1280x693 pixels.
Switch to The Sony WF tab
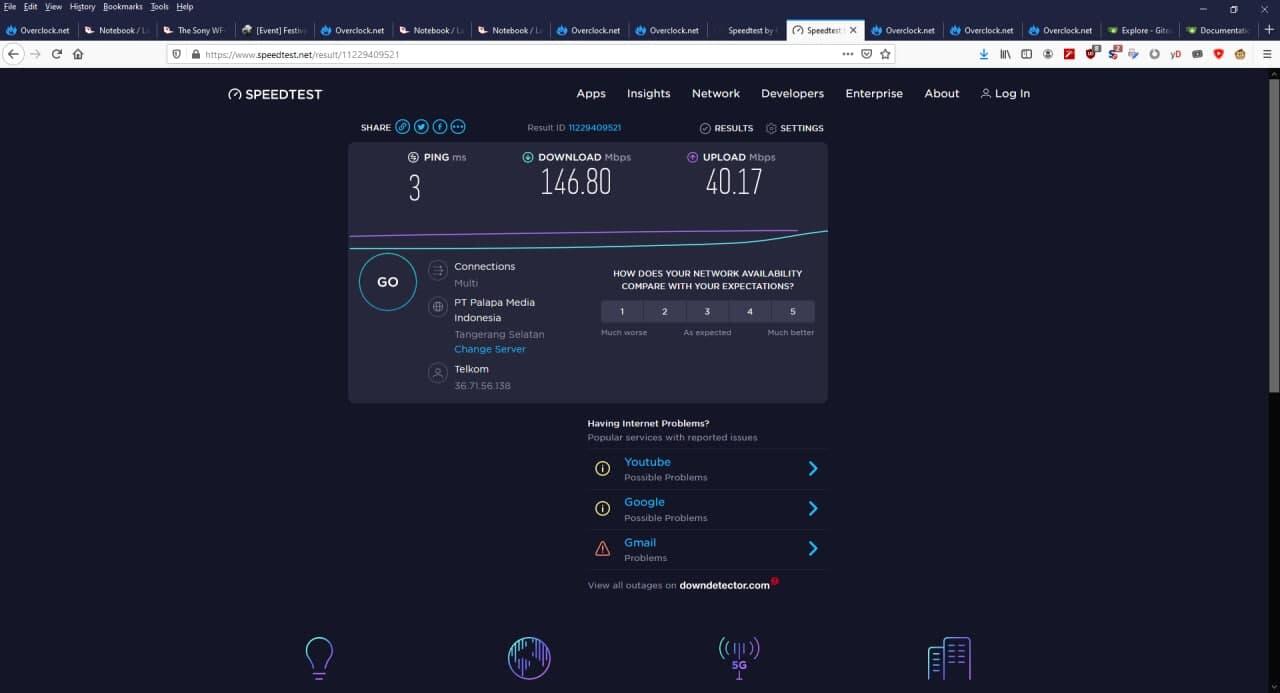click(195, 30)
